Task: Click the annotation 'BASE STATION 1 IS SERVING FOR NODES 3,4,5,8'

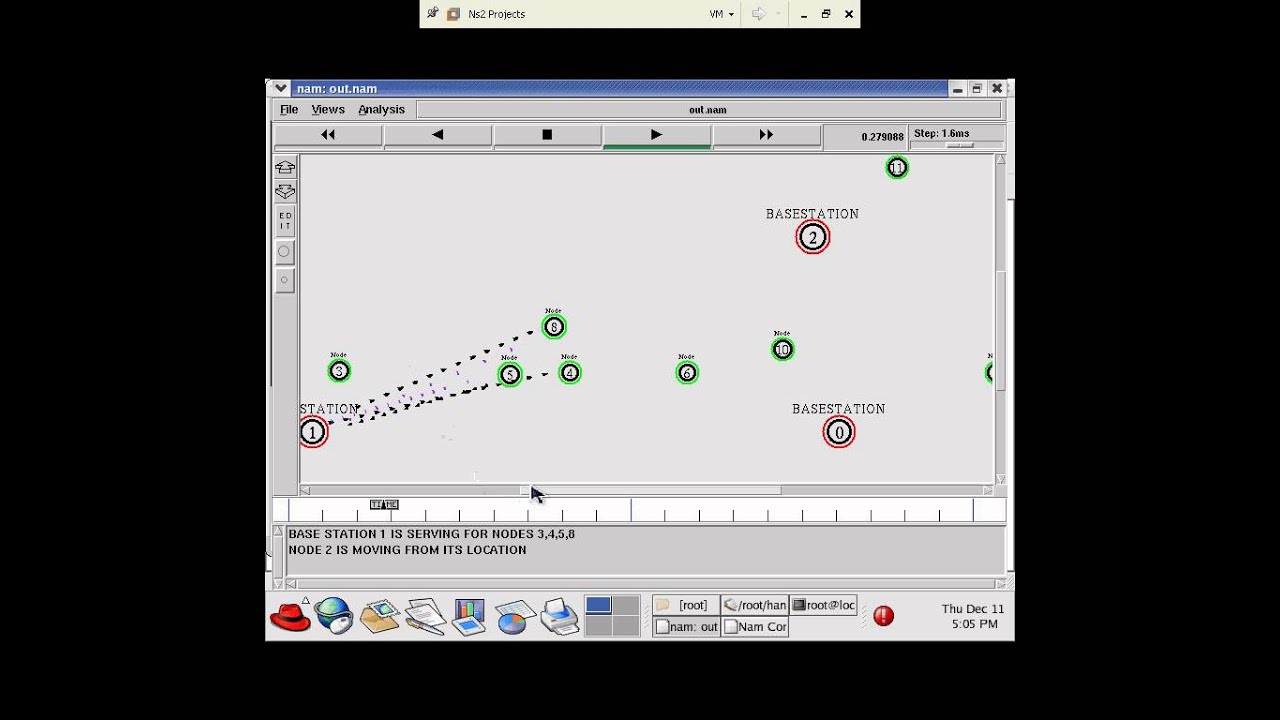Action: tap(431, 534)
